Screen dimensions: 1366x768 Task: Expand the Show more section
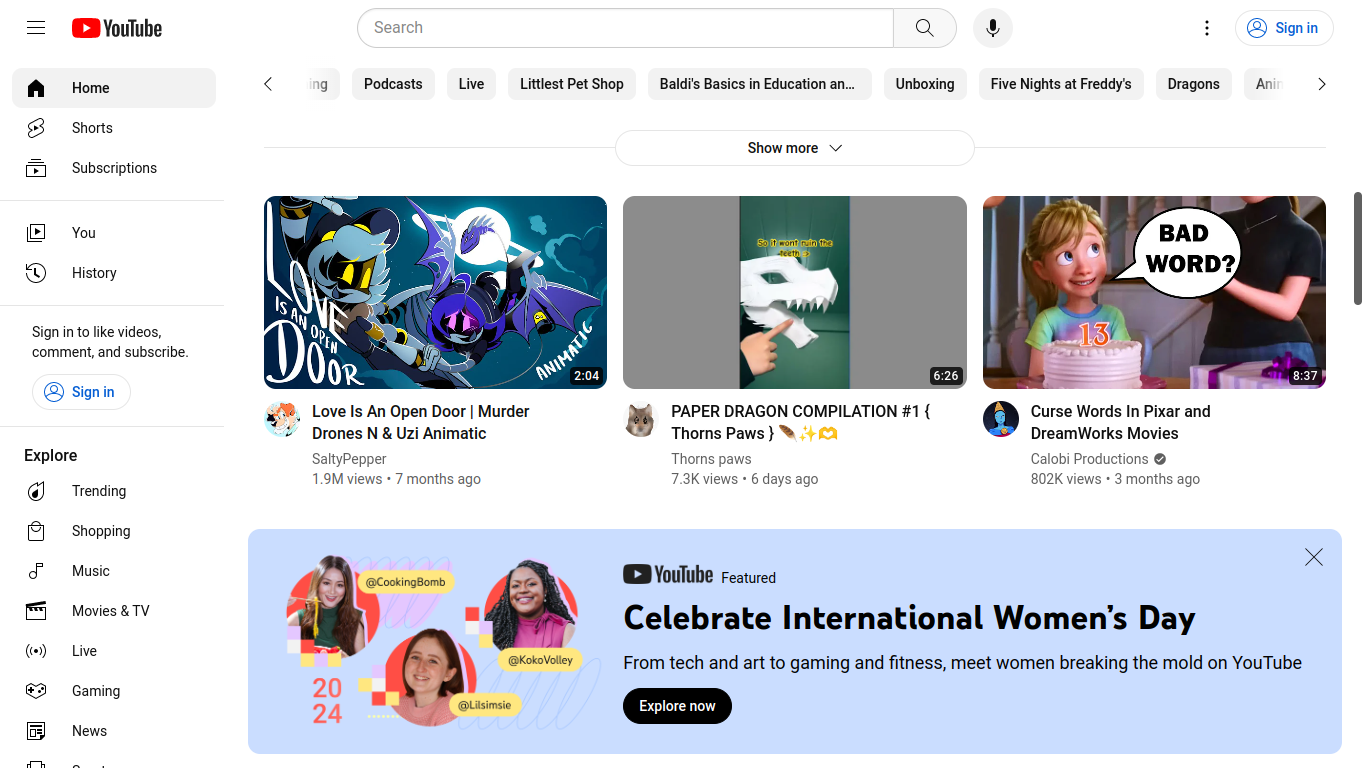coord(795,148)
